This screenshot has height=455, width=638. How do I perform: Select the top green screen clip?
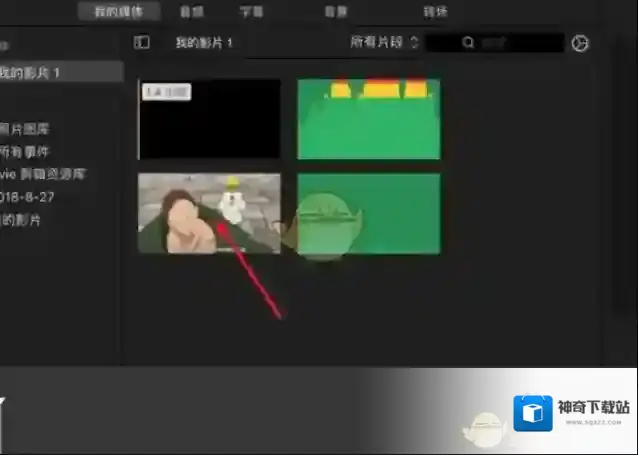(x=368, y=120)
